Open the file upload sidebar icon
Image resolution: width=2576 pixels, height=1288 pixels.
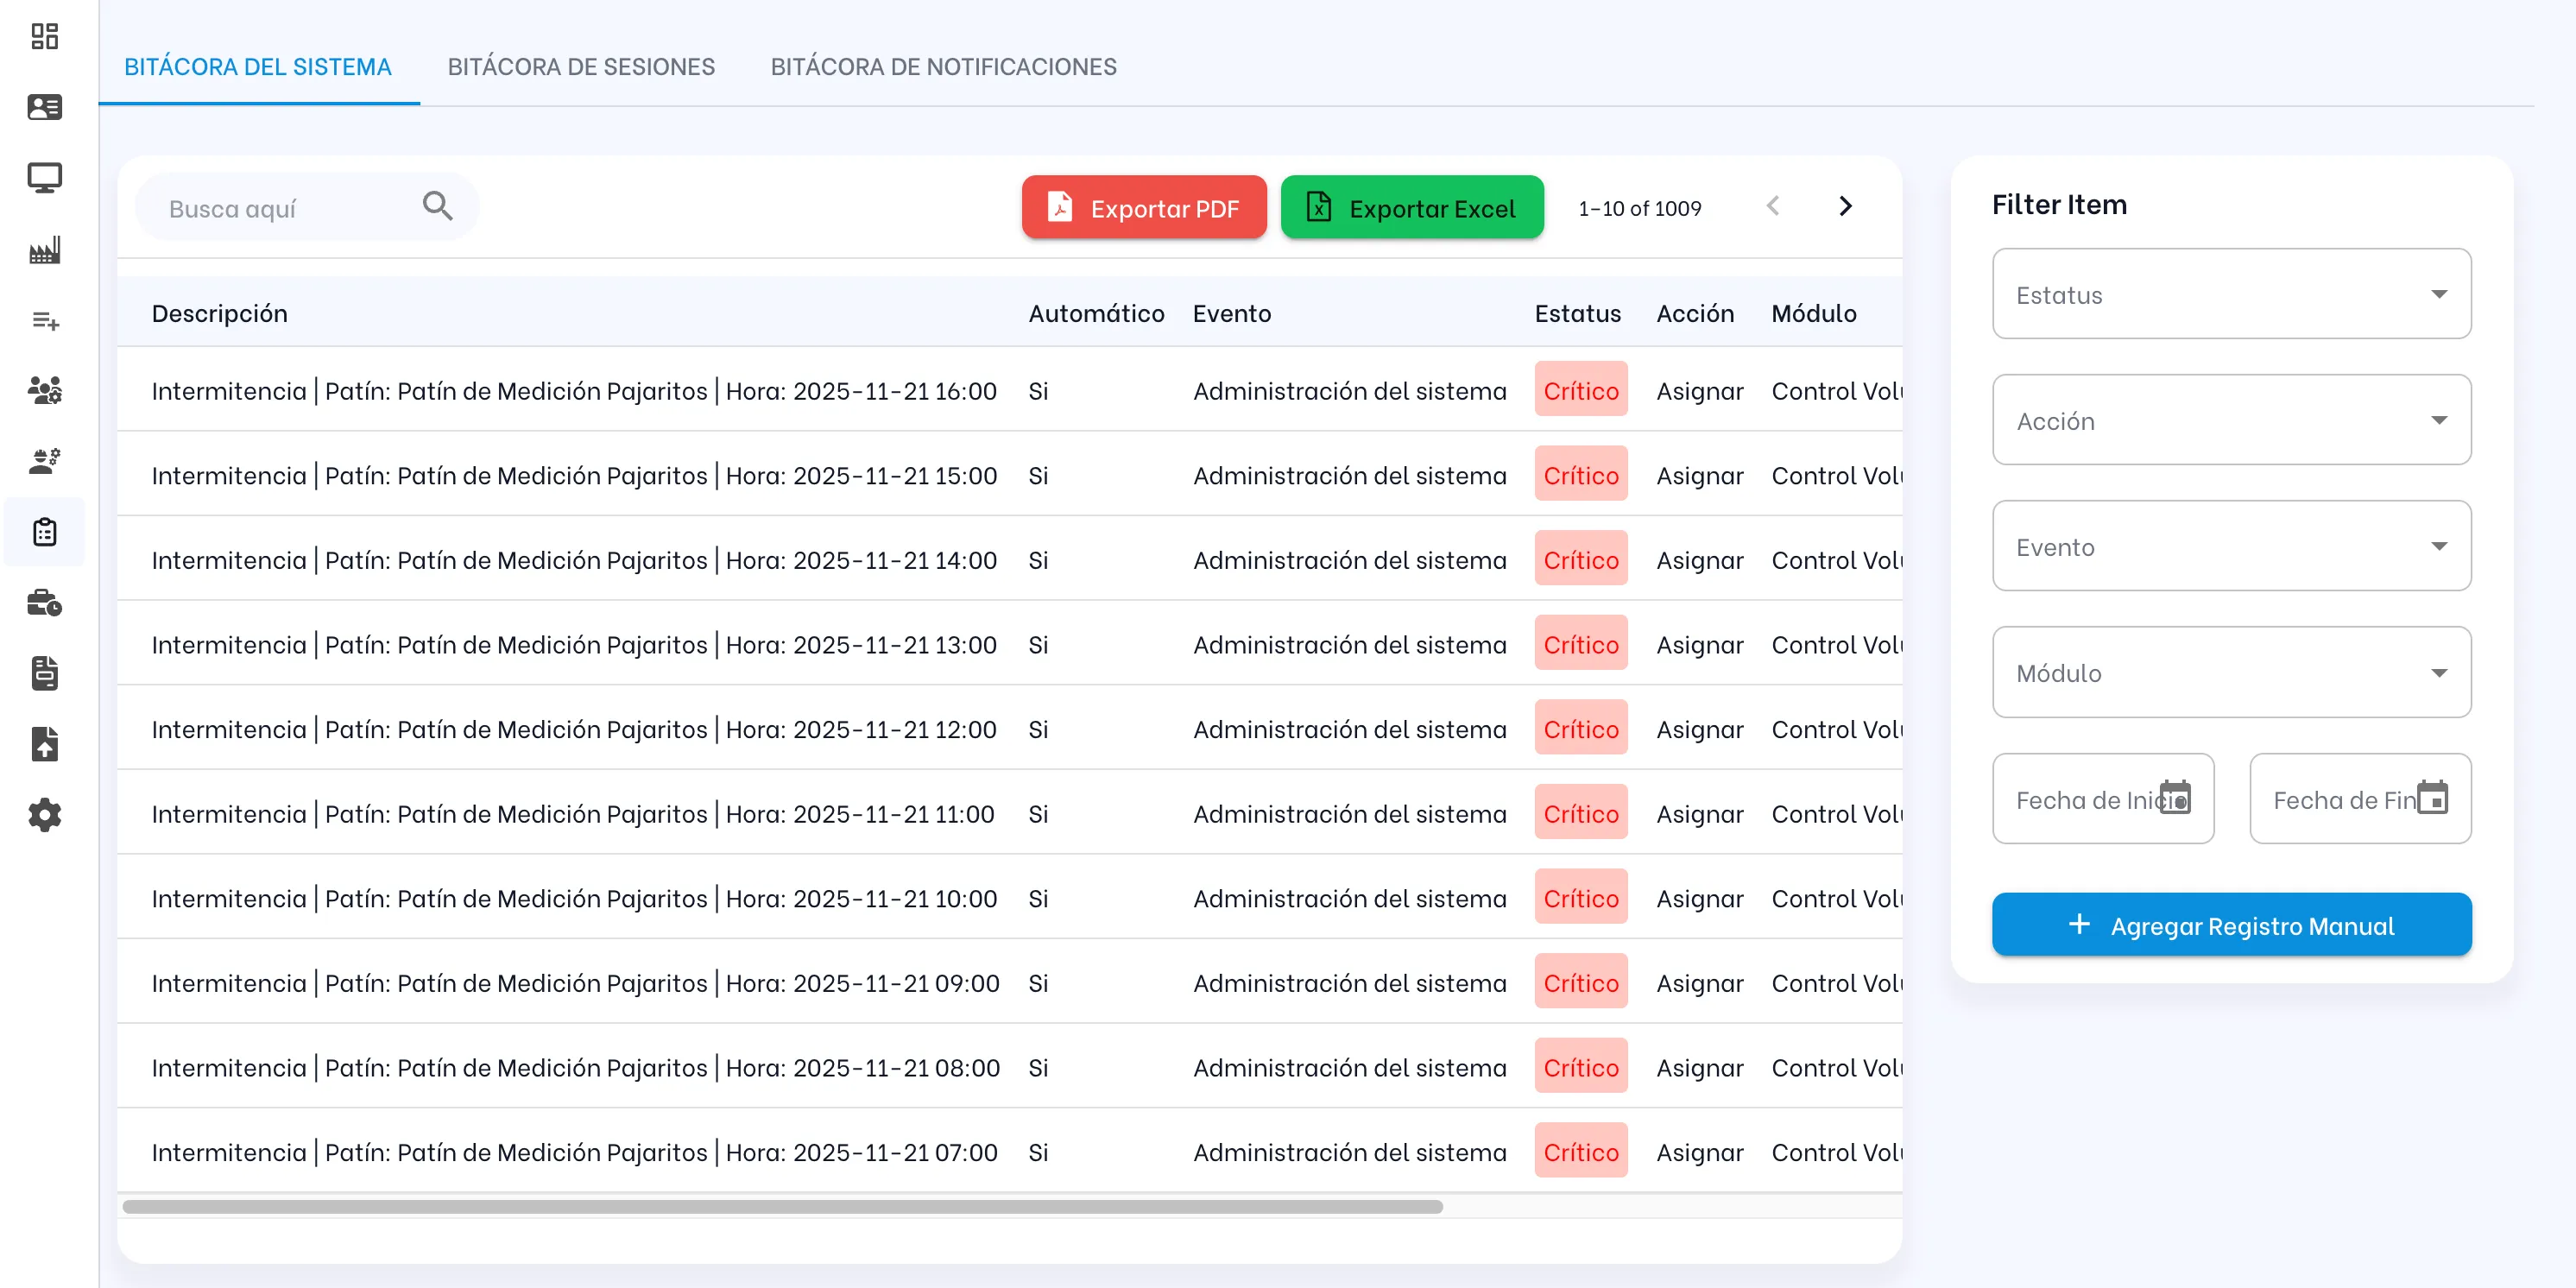click(44, 744)
